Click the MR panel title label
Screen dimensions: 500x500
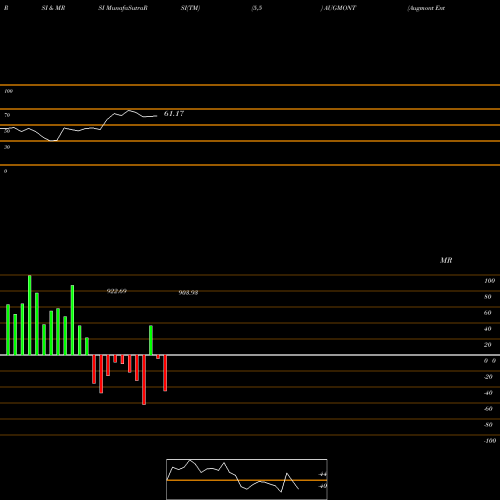pos(446,260)
